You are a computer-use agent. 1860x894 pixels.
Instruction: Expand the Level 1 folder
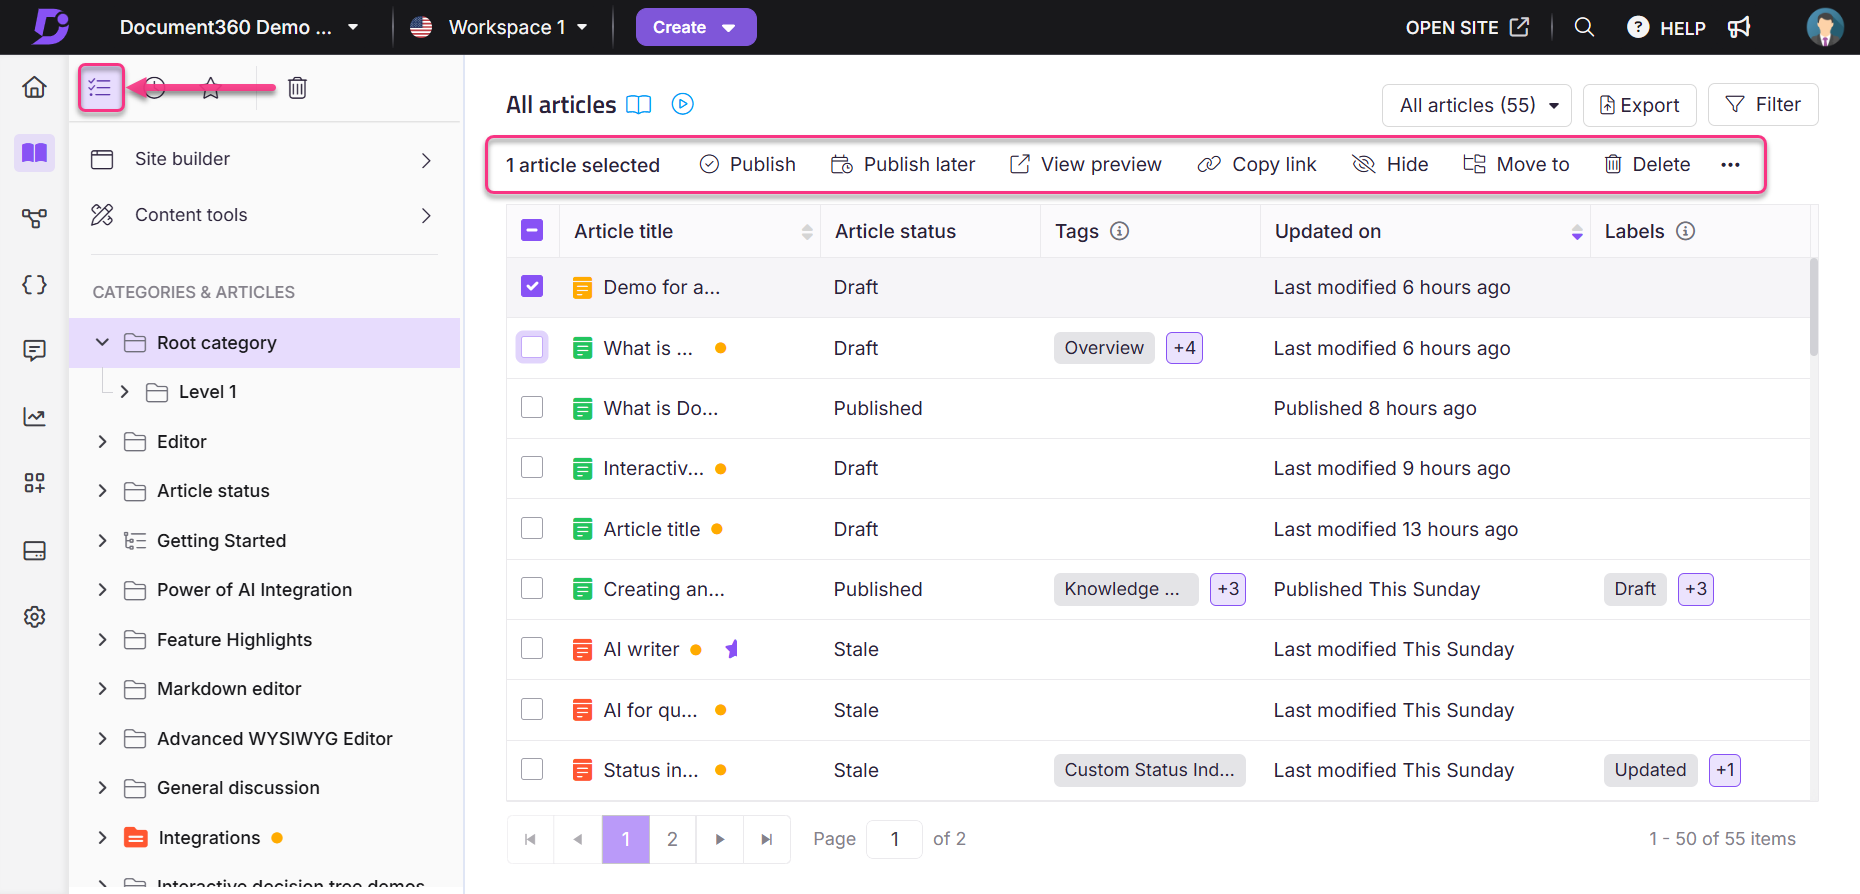click(x=124, y=392)
